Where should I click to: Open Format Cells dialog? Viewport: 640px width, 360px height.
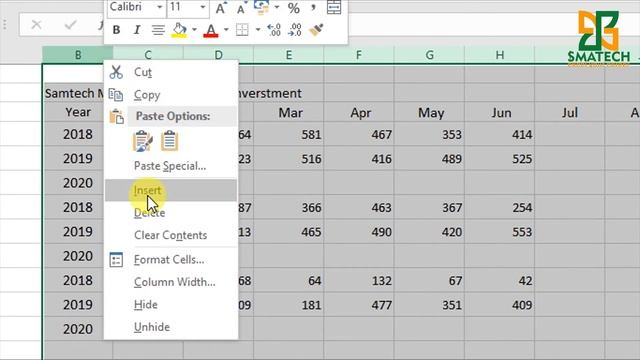click(x=171, y=260)
